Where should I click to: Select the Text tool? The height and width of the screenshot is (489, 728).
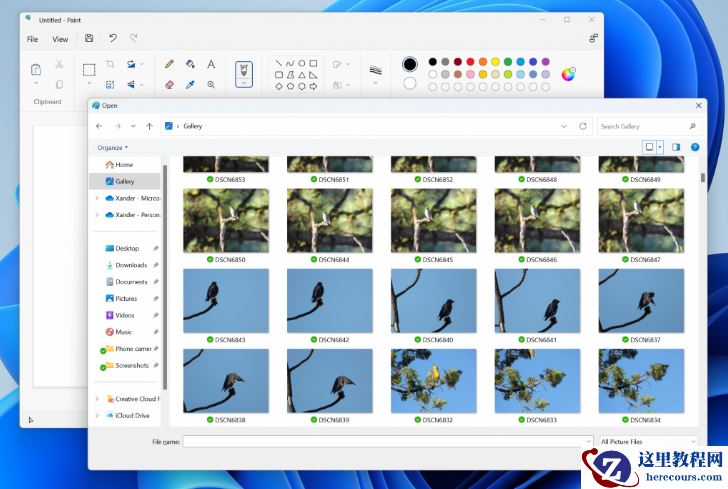tap(211, 64)
